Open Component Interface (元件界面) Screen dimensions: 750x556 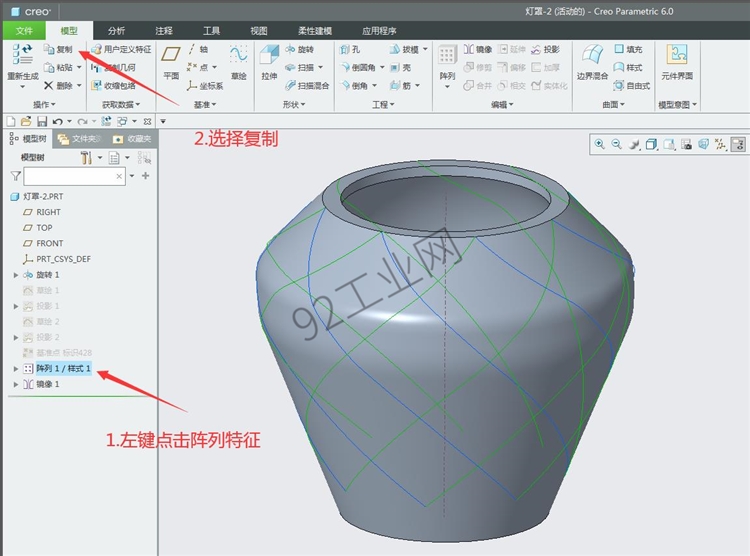(677, 62)
